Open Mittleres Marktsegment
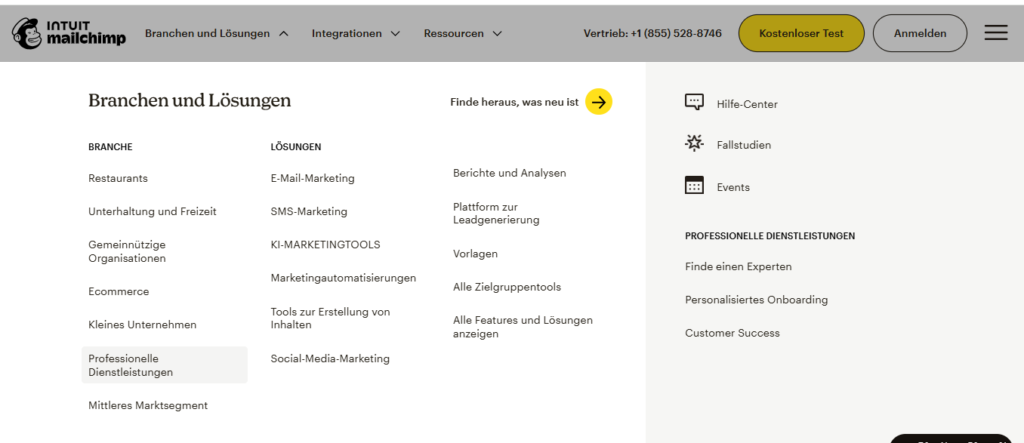 pyautogui.click(x=148, y=406)
